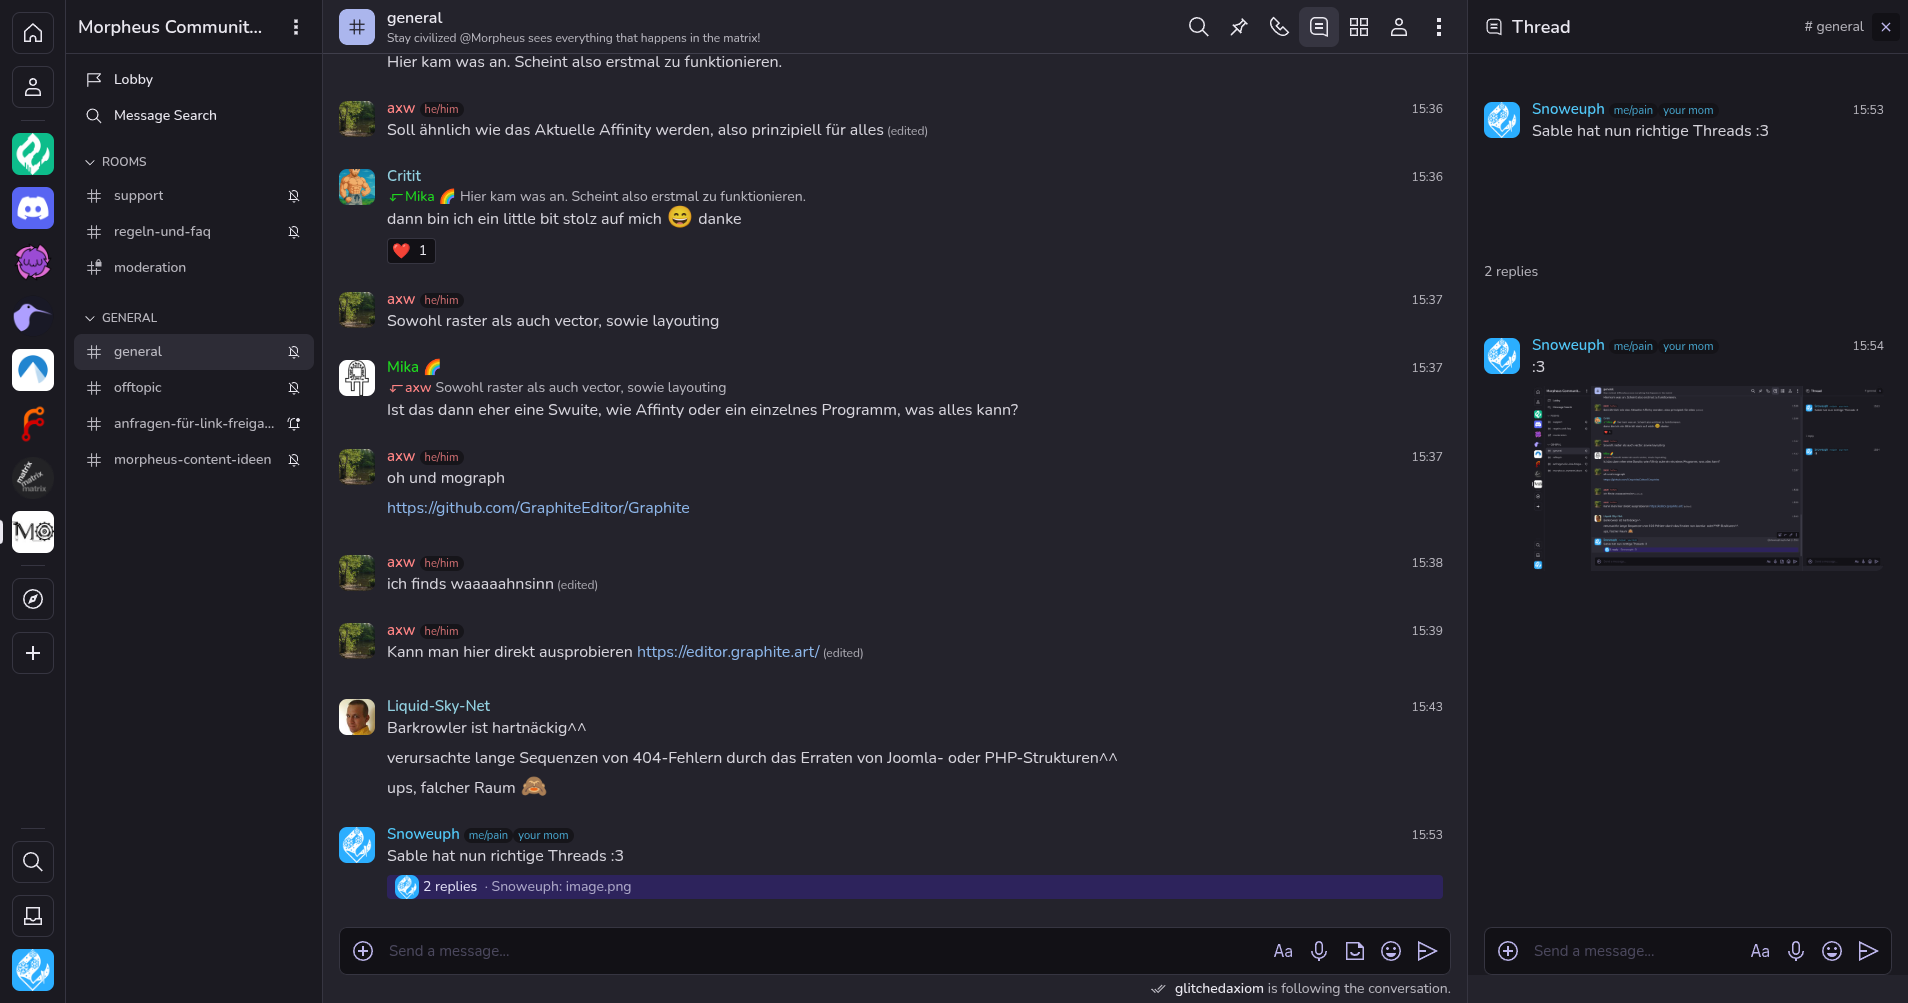Show pinned messages for general
1908x1003 pixels.
pos(1238,27)
